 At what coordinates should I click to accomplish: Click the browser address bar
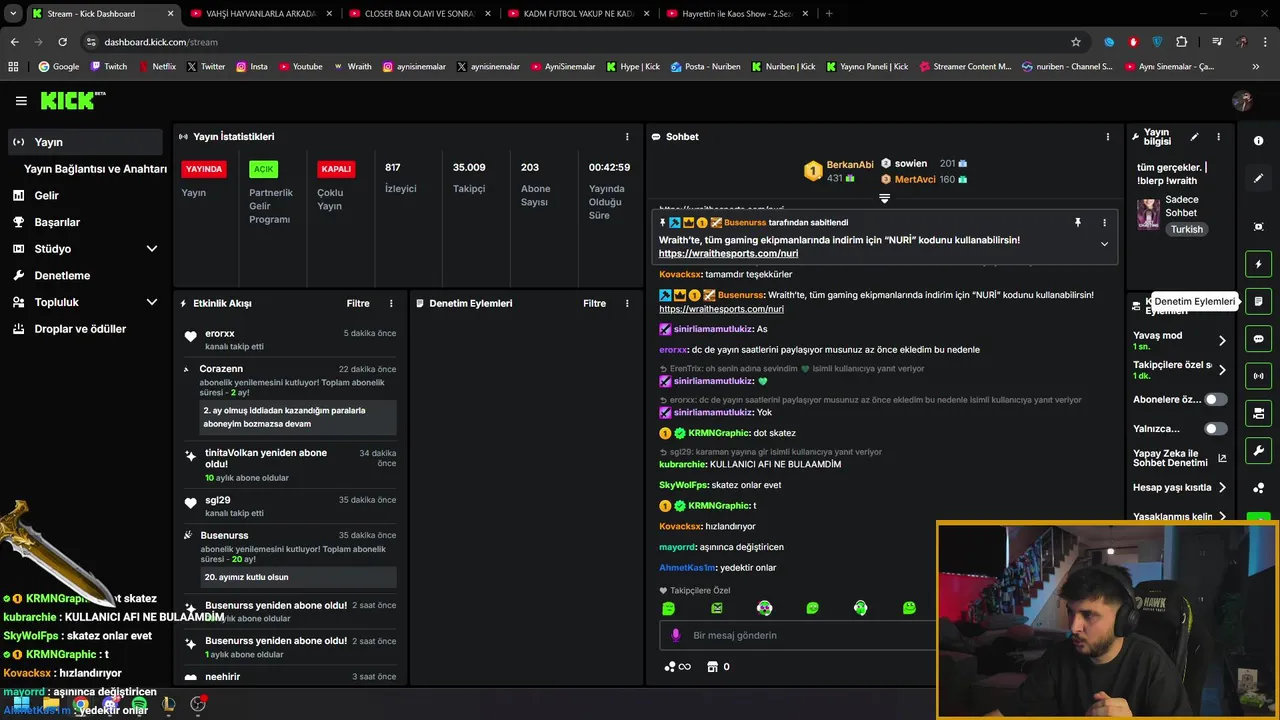(x=575, y=42)
